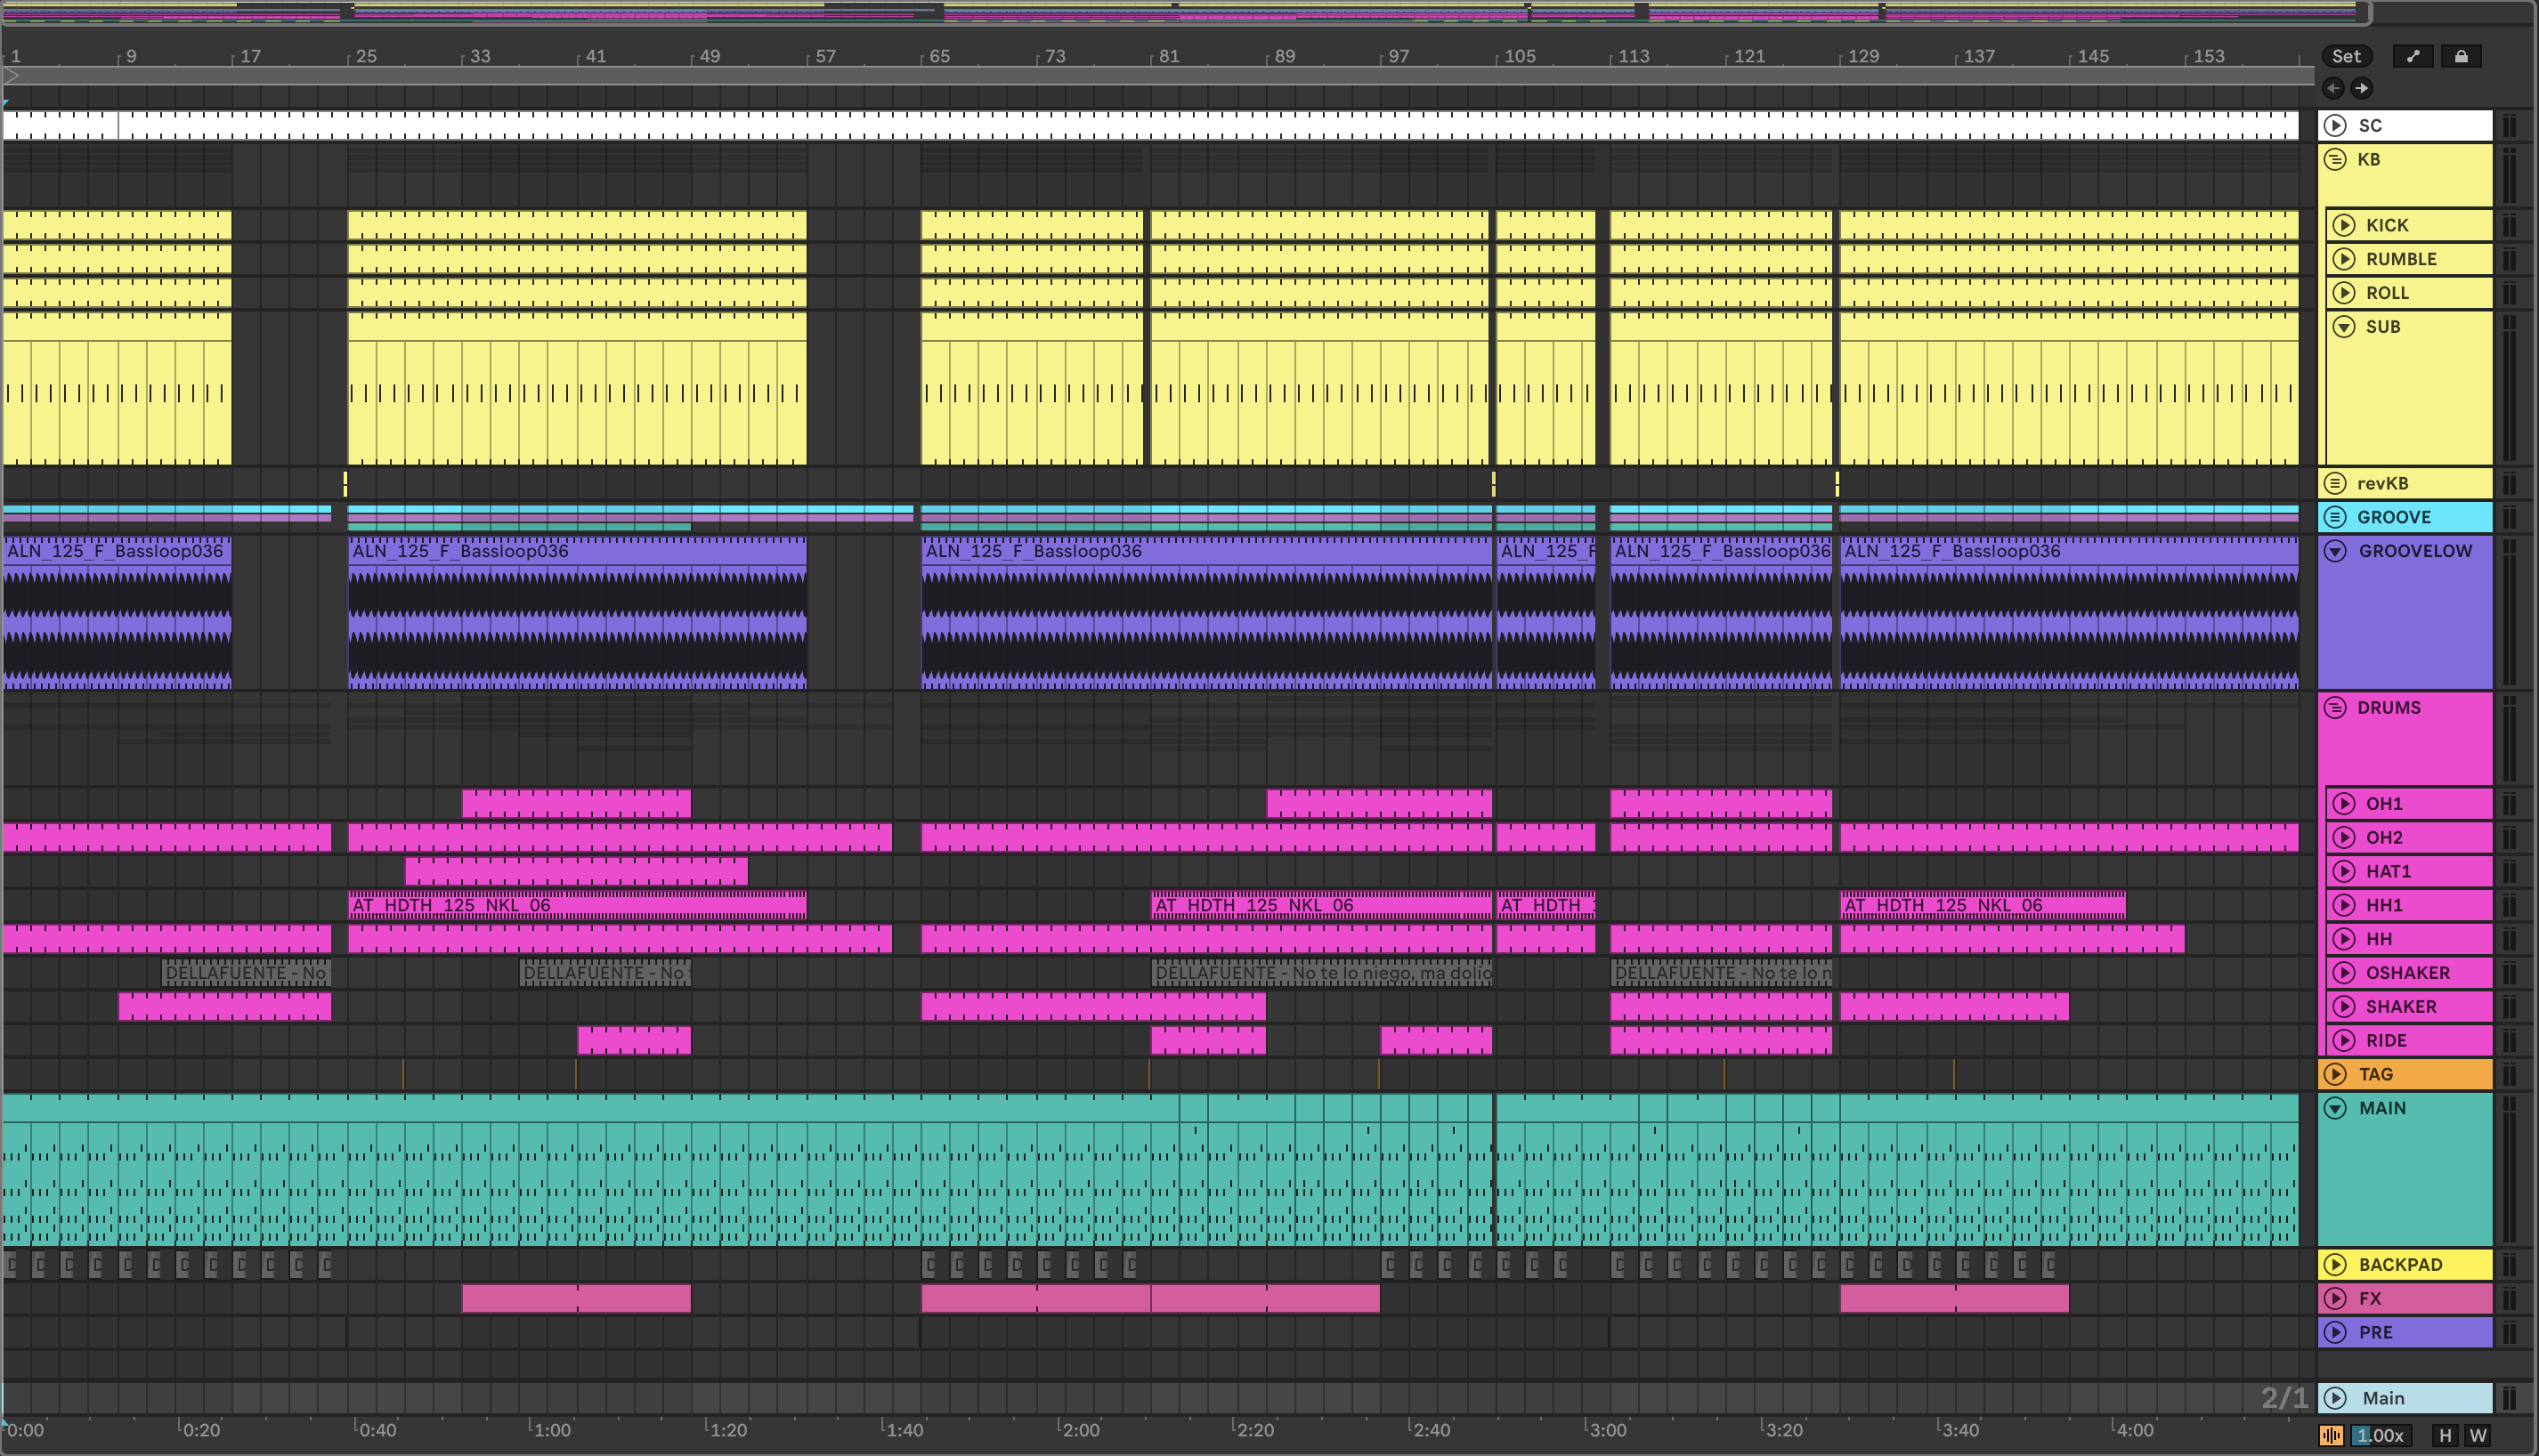Viewport: 2539px width, 1456px height.
Task: Click the Set locator button
Action: click(x=2346, y=56)
